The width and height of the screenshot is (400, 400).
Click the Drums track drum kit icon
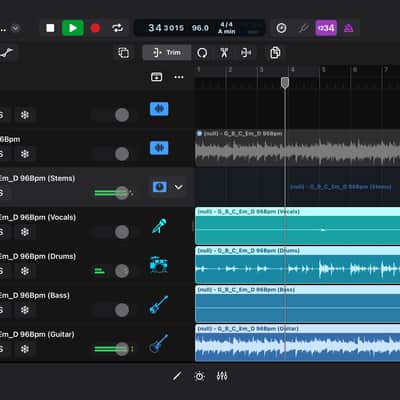[159, 265]
